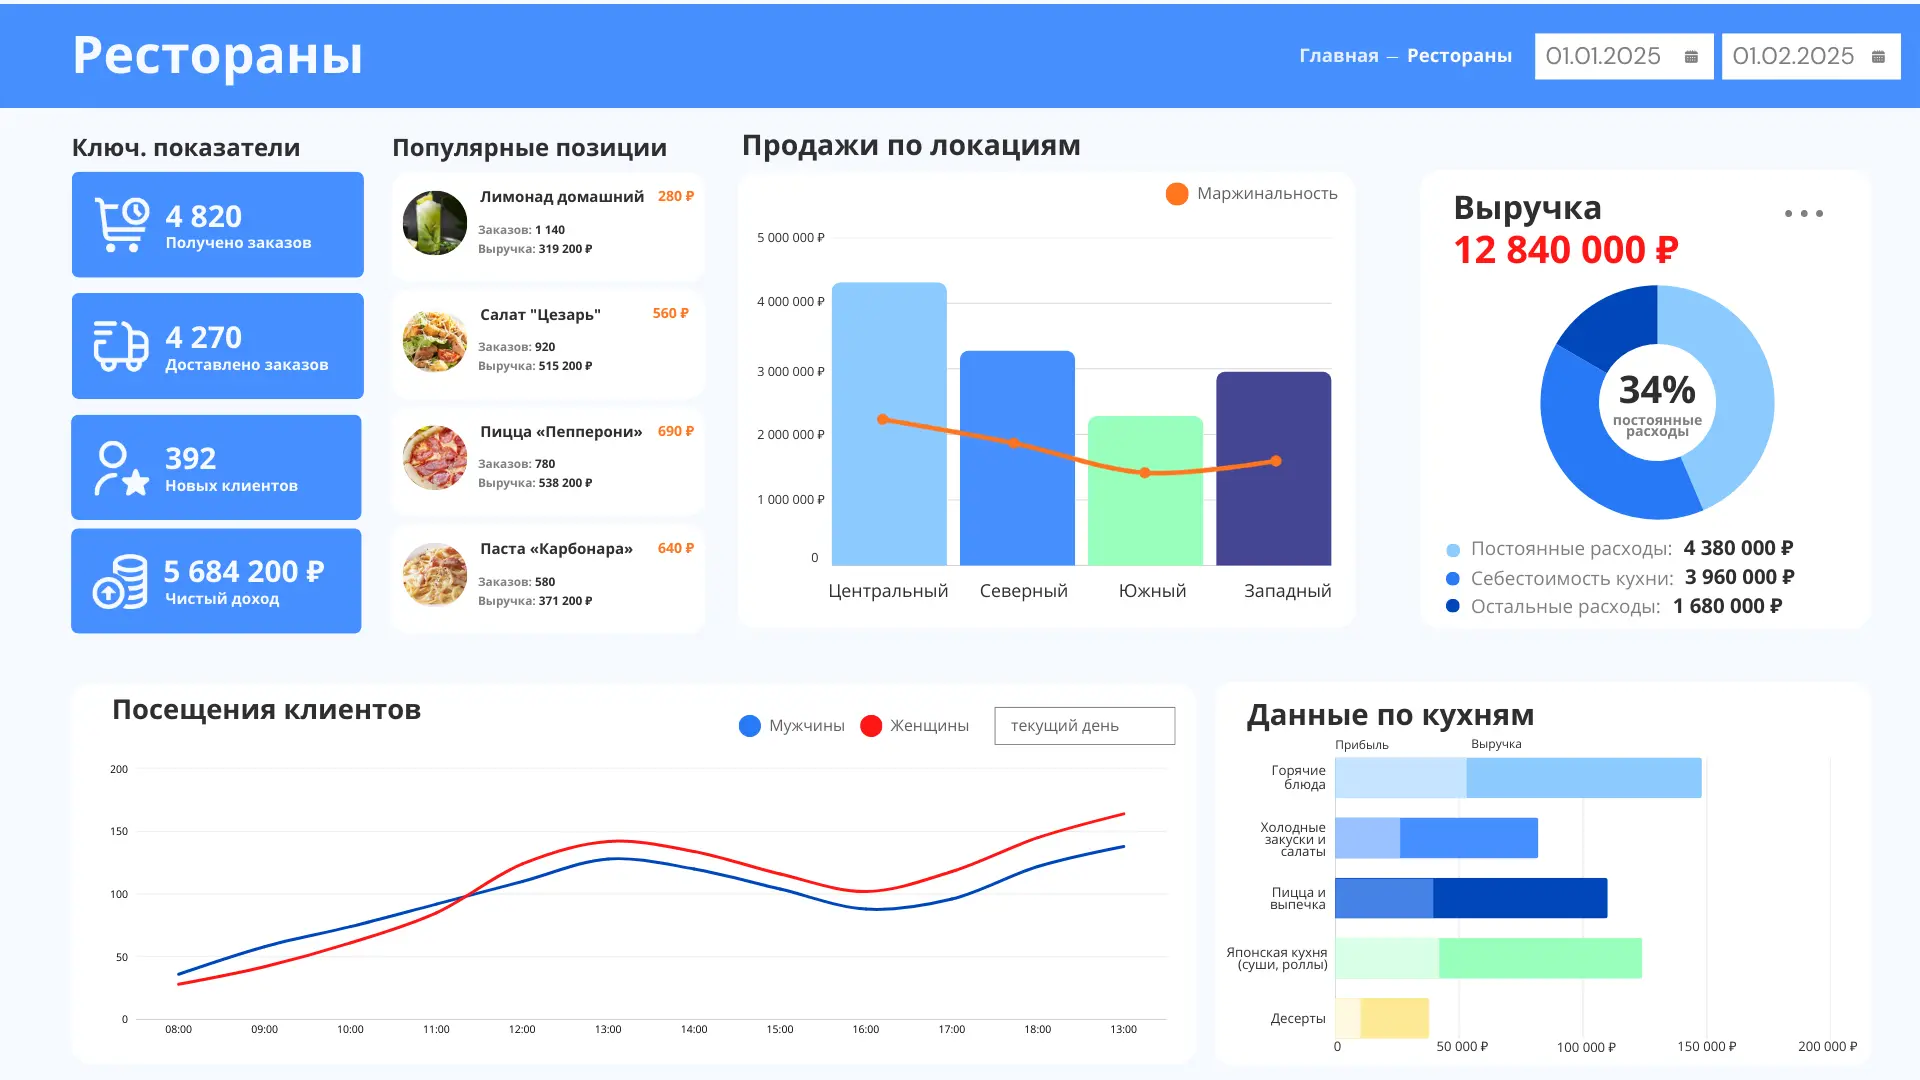Open the three-dot menu on the Выручка panel

1803,212
